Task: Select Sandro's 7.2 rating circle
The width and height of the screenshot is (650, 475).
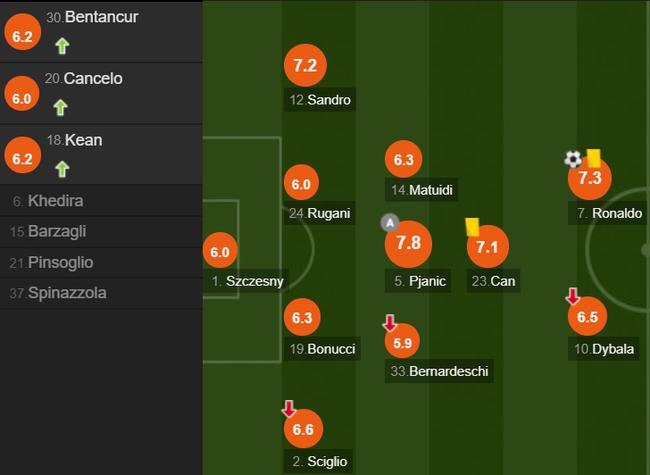Action: click(305, 66)
